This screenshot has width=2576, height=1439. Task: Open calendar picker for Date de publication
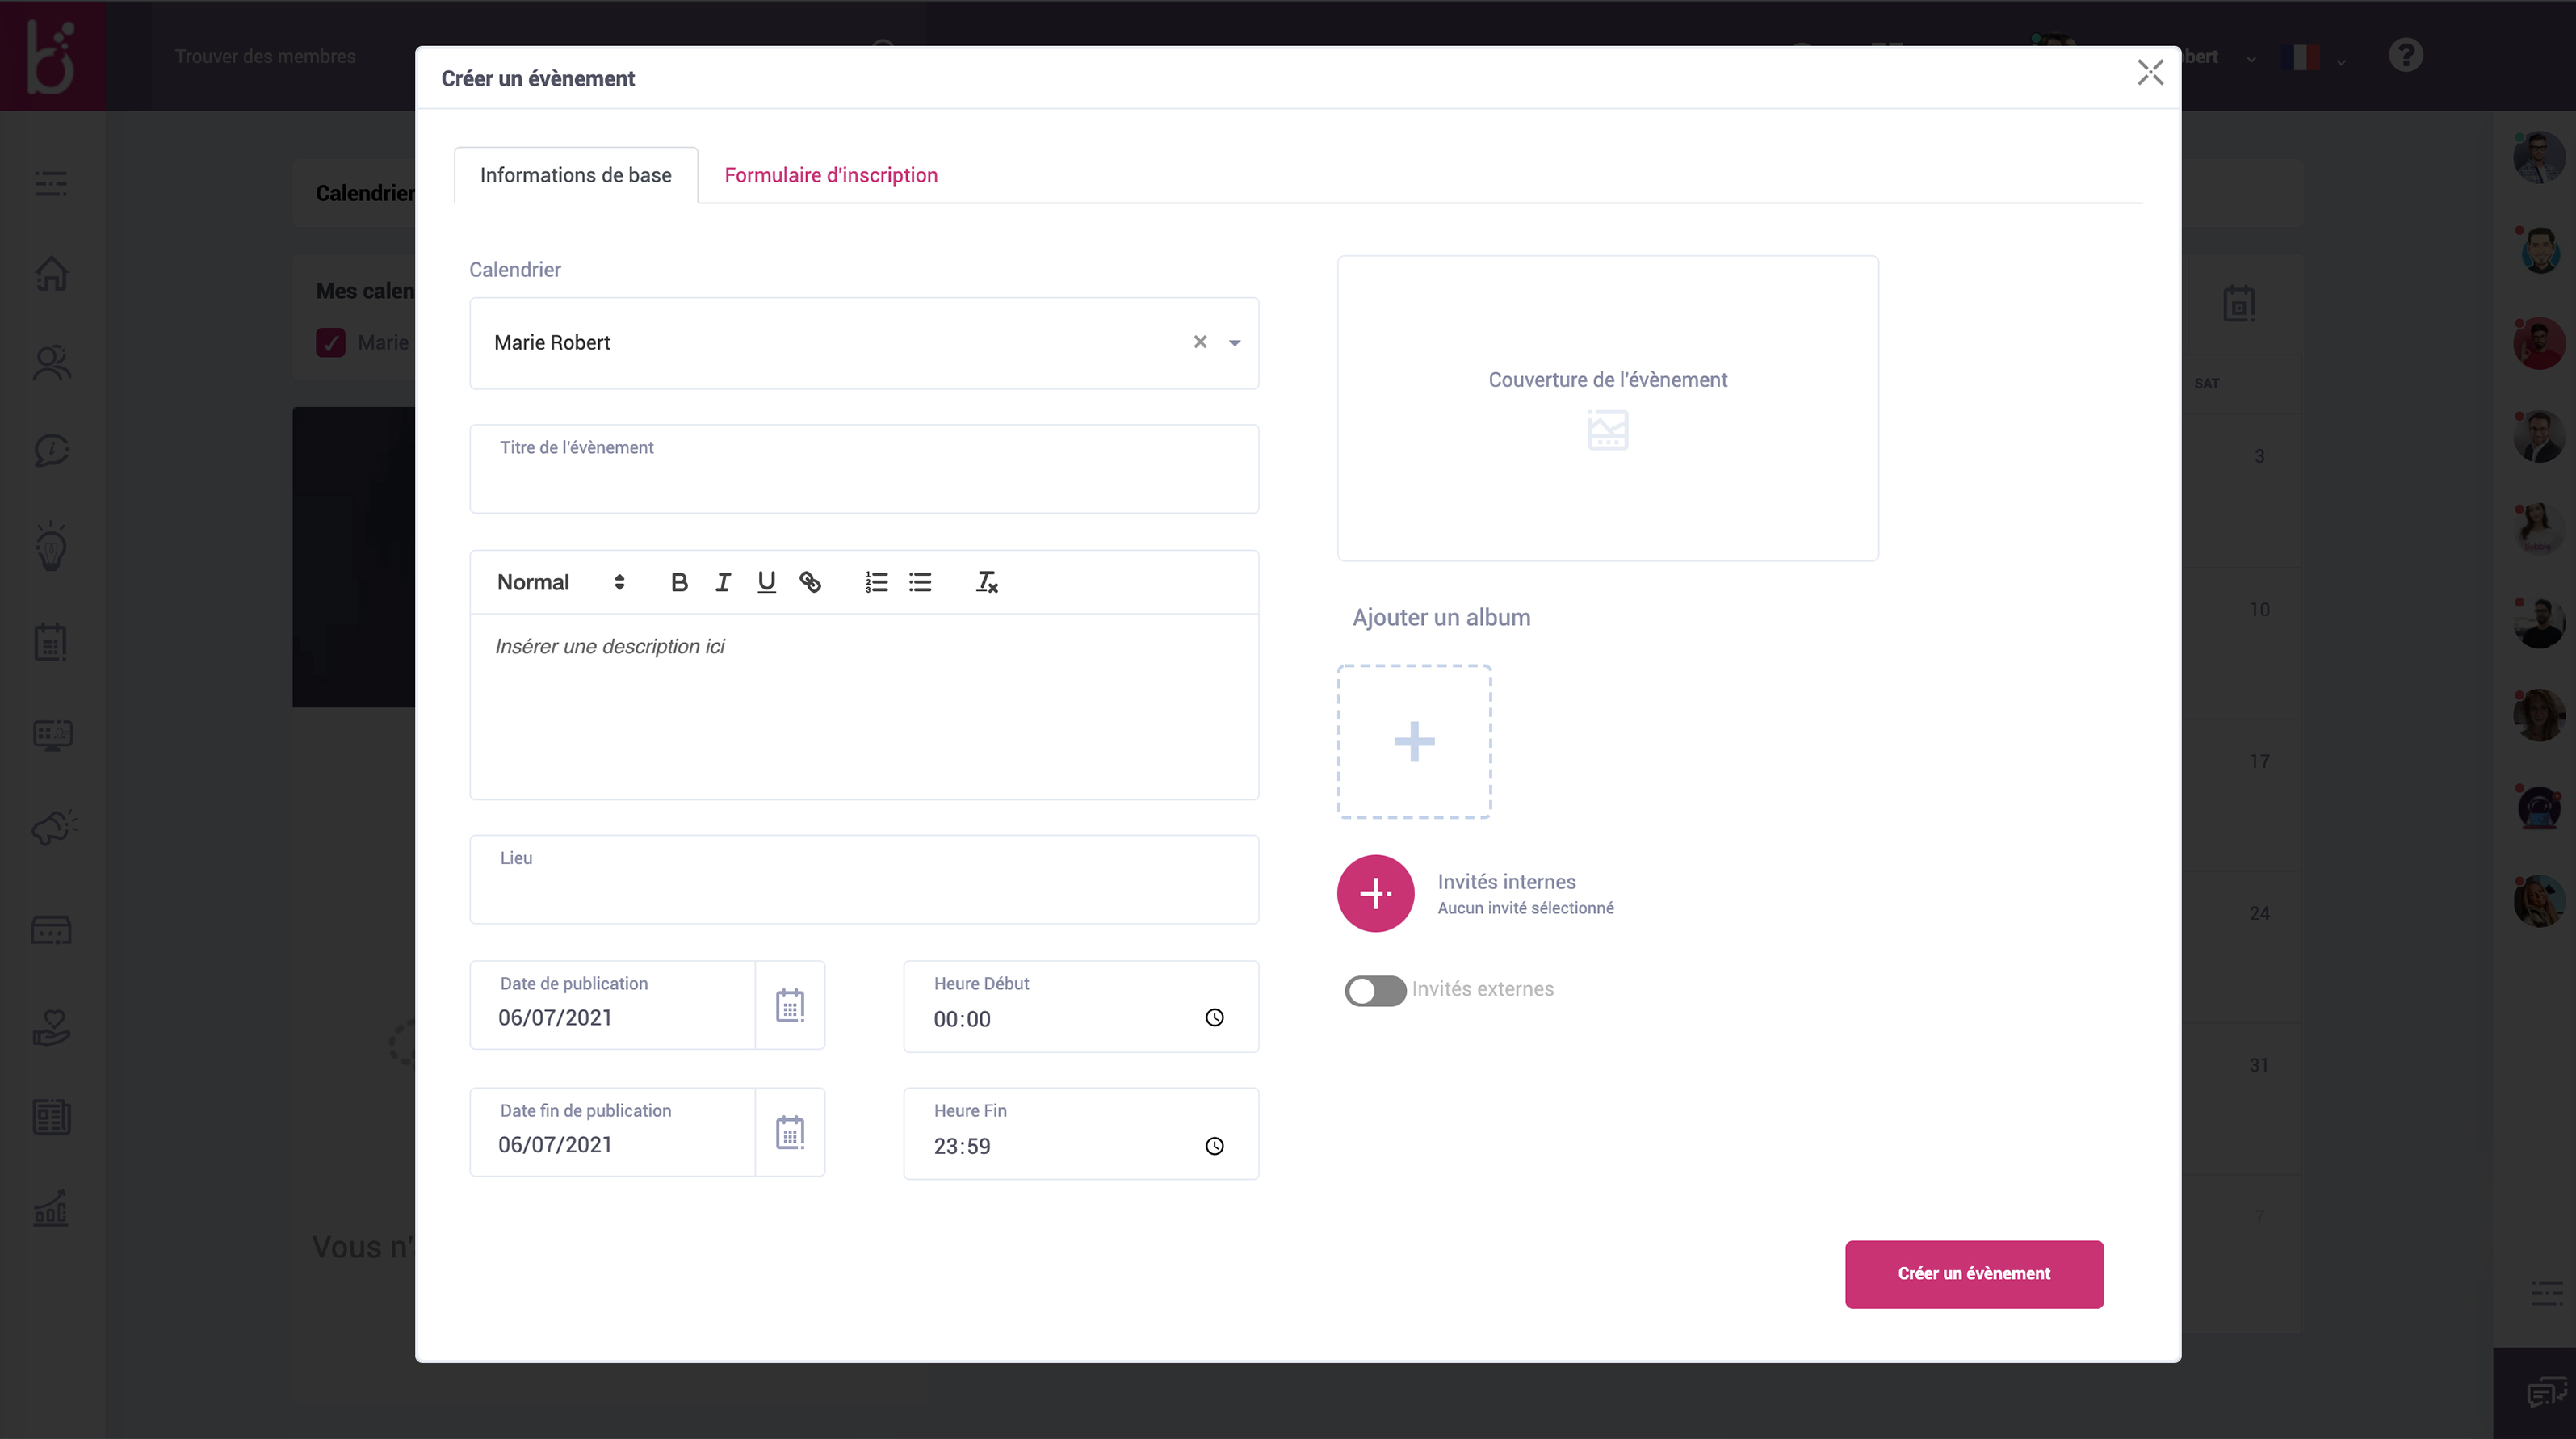790,1005
